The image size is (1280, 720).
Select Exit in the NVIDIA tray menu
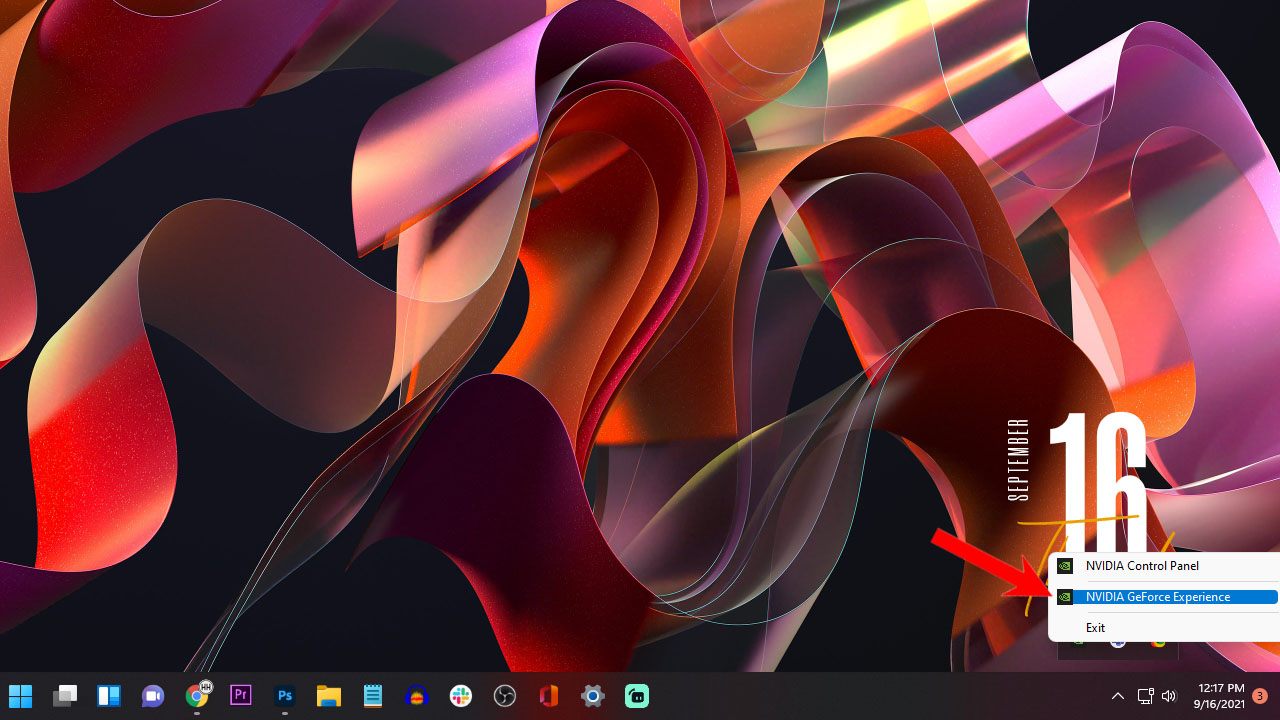point(1095,627)
